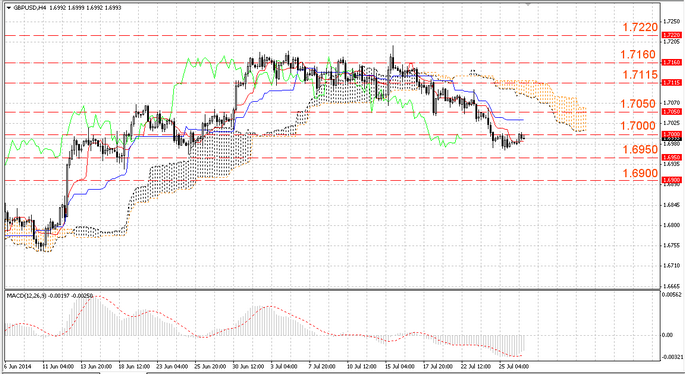Click the MACD(12,26,9) indicator label
The width and height of the screenshot is (685, 374).
[x=26, y=296]
